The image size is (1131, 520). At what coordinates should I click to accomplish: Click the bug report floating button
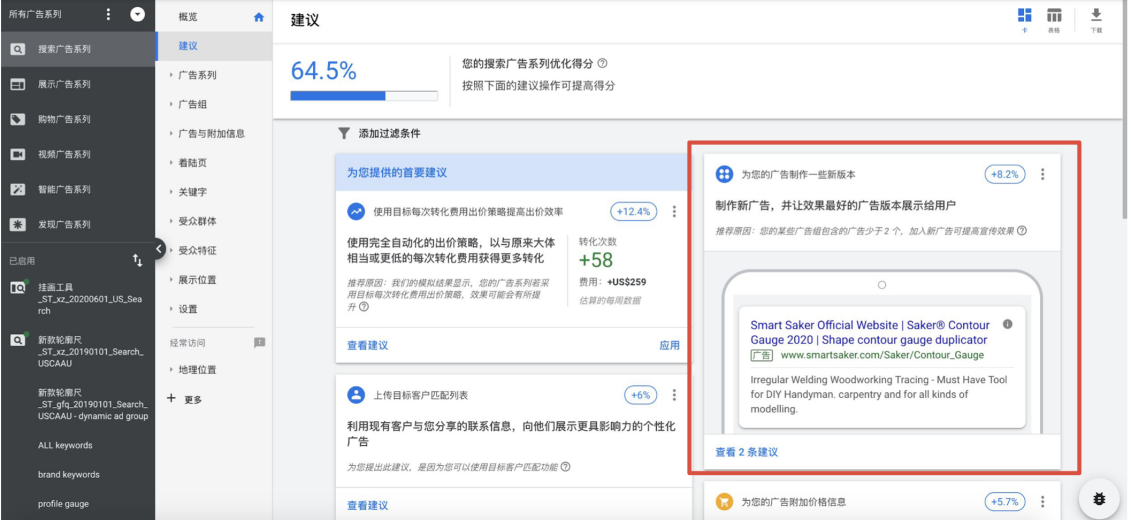(x=1099, y=498)
